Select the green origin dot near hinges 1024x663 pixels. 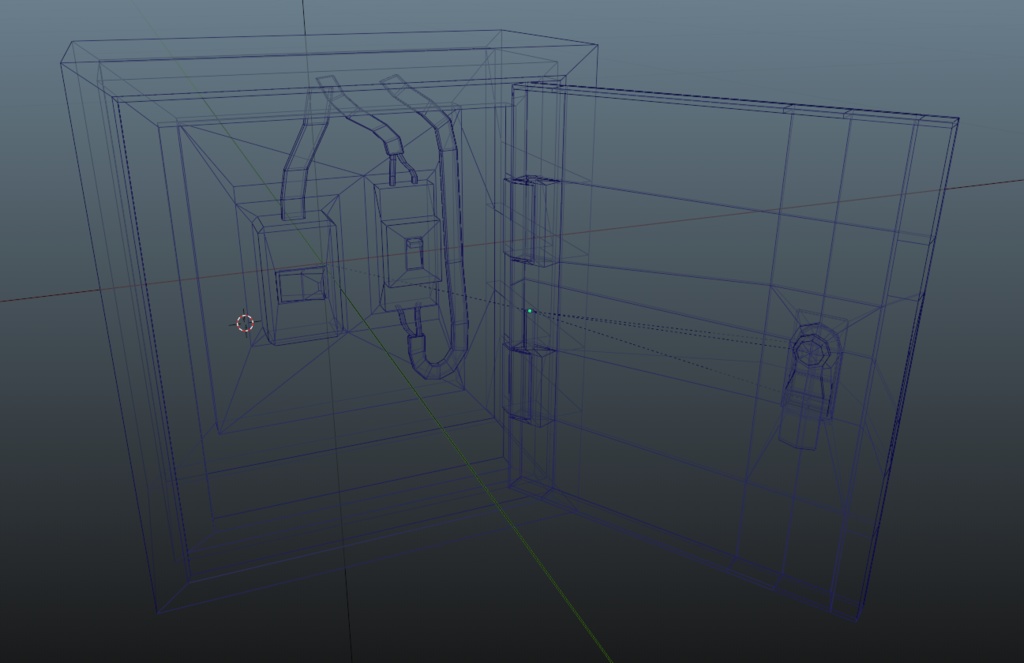pyautogui.click(x=530, y=311)
